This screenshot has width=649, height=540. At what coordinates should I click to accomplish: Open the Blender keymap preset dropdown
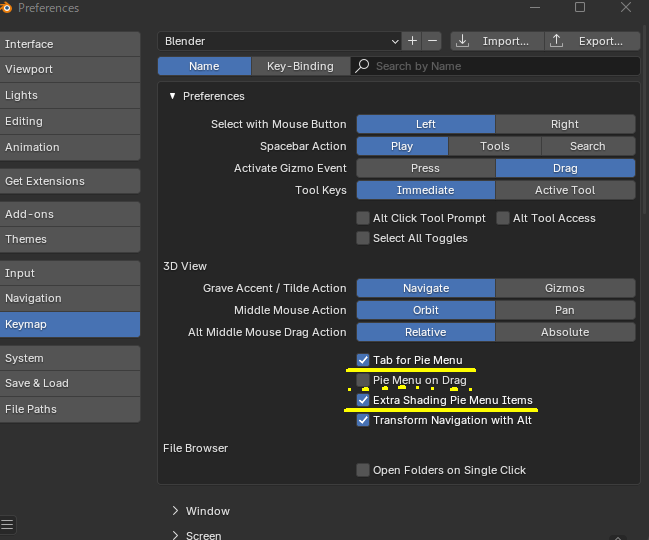(279, 41)
